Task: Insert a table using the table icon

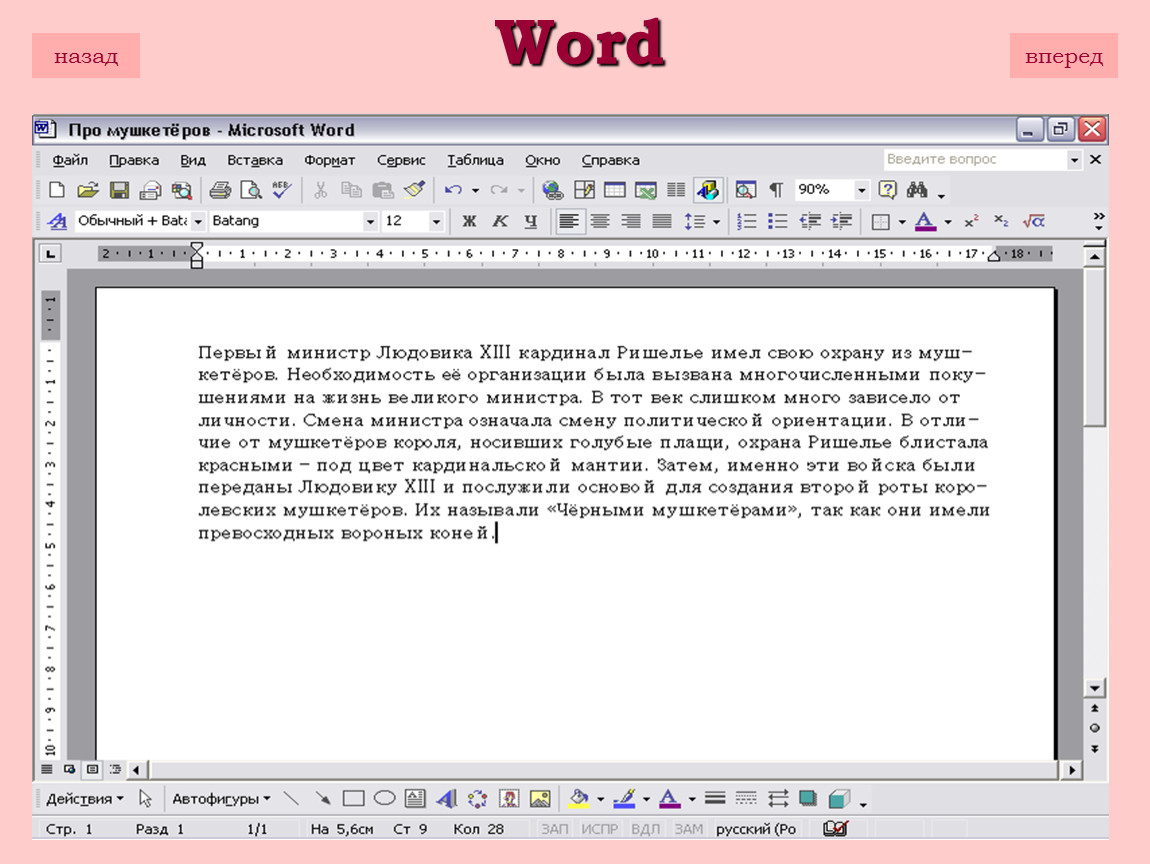Action: (x=615, y=191)
